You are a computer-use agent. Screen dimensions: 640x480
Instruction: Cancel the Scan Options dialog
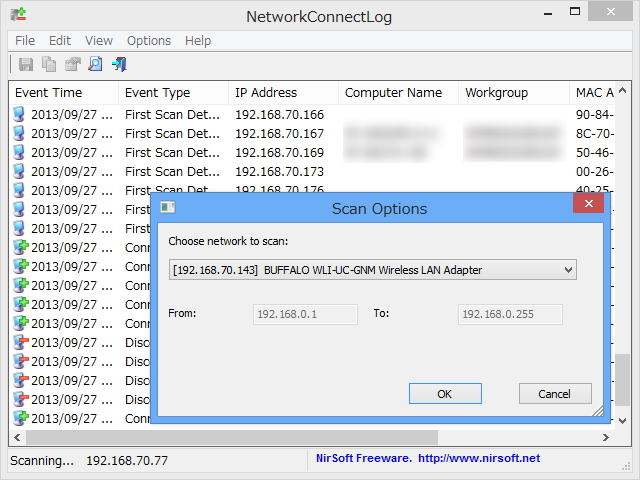[555, 394]
